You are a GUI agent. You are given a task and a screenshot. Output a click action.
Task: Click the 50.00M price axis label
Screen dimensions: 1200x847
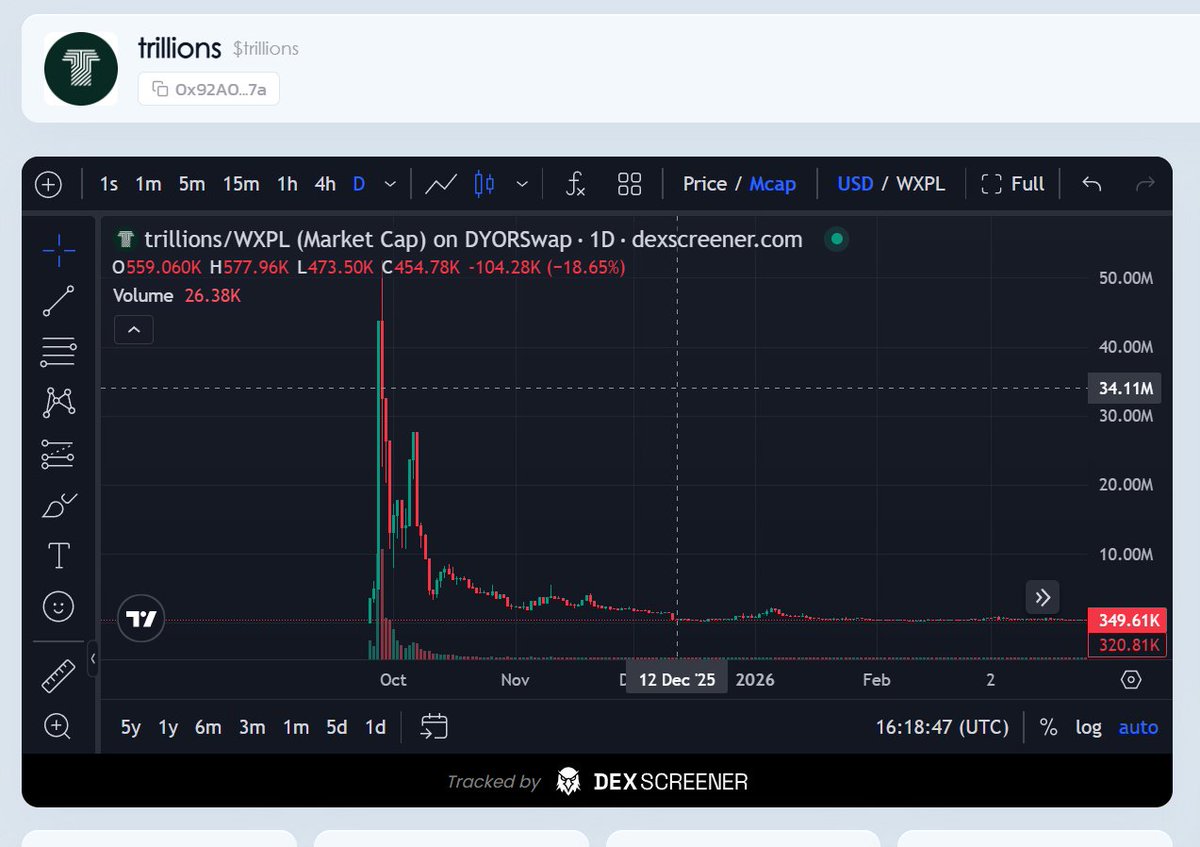point(1125,278)
